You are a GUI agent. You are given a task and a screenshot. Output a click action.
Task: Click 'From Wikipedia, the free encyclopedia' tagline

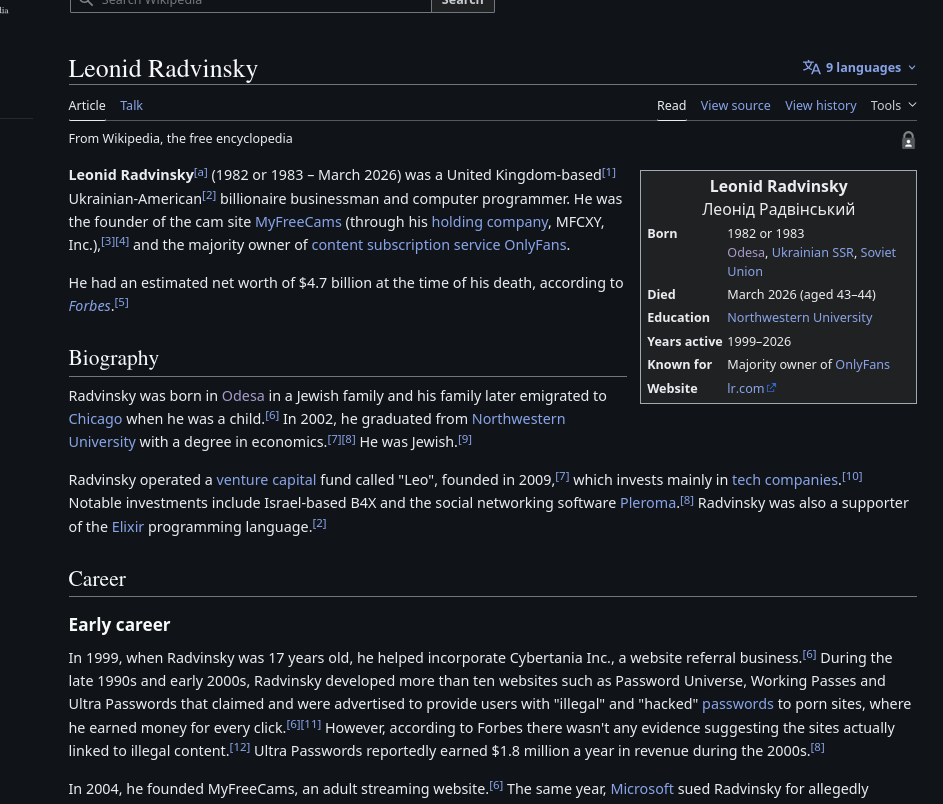click(x=180, y=138)
